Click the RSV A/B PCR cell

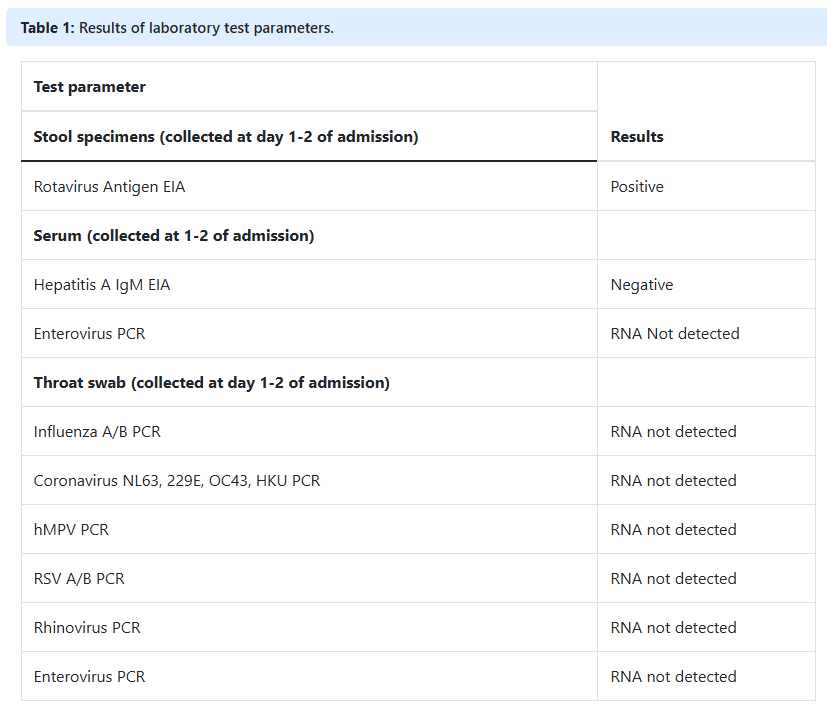pos(79,579)
